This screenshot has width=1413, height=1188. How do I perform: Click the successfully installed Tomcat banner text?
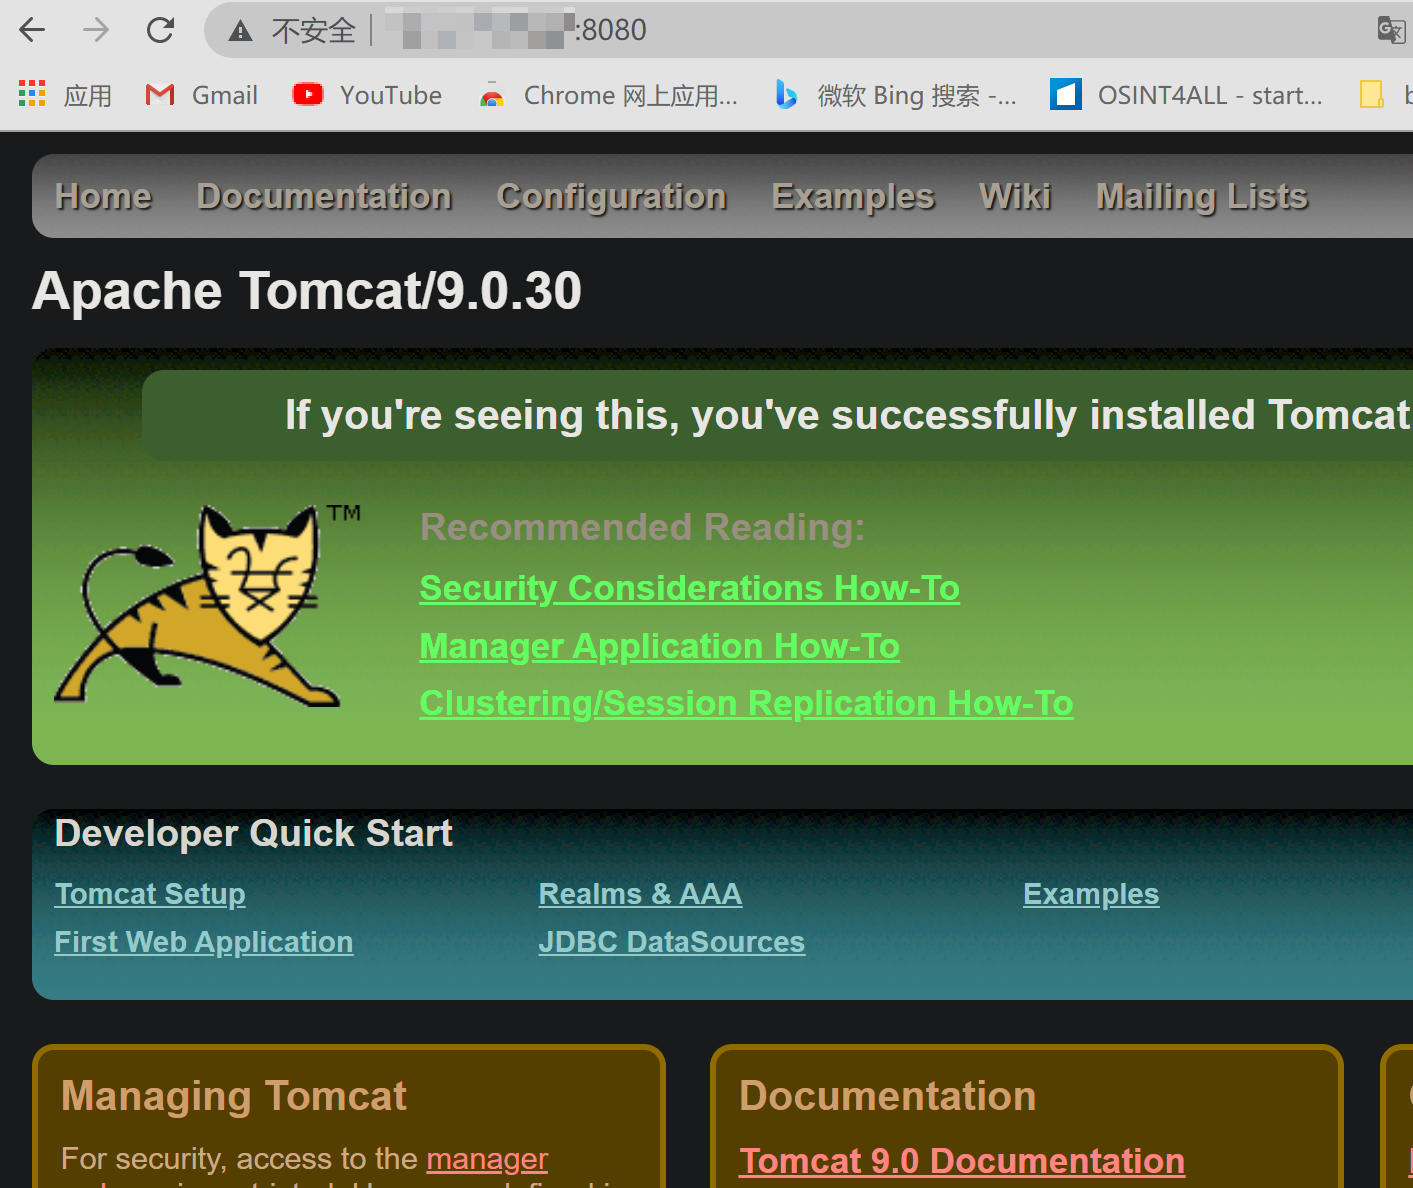[x=848, y=414]
